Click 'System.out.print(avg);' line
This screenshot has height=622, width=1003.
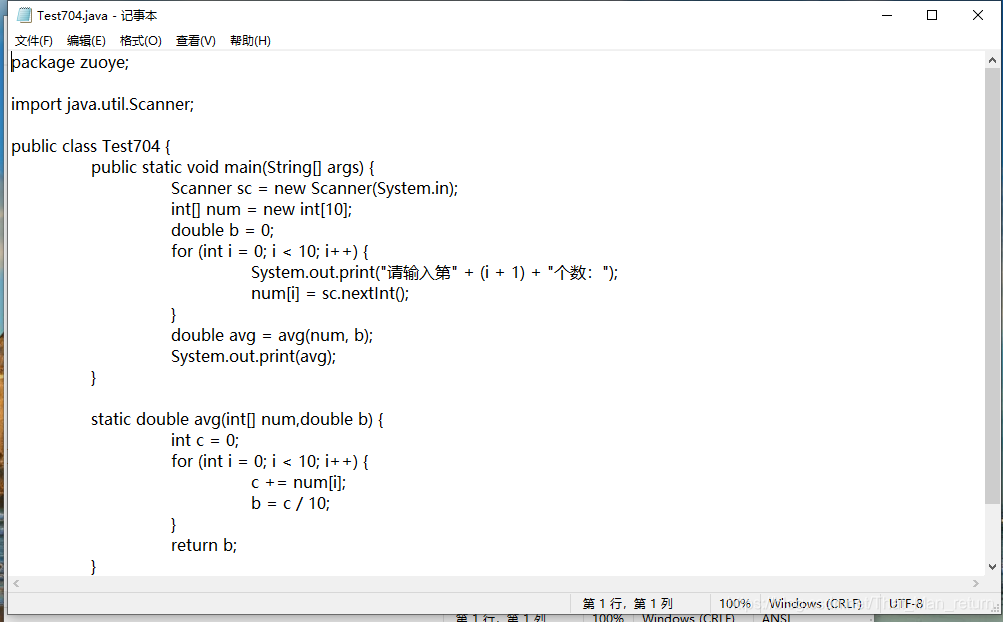(x=253, y=356)
